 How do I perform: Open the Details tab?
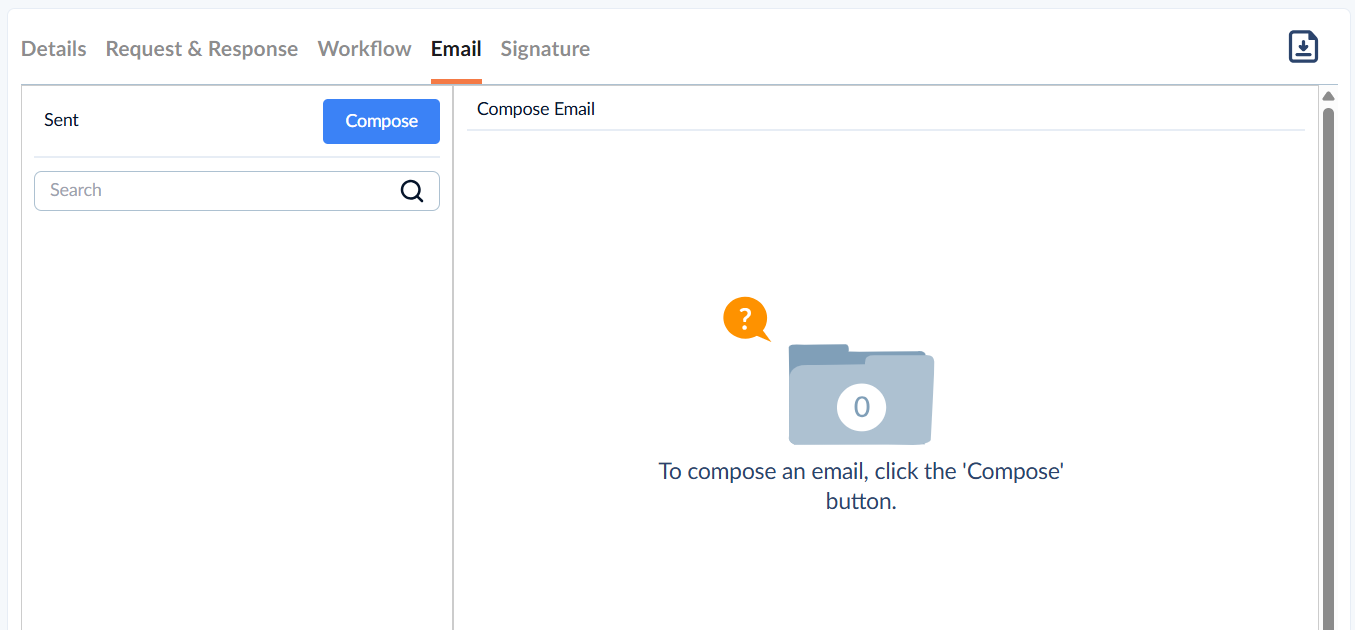pos(54,49)
